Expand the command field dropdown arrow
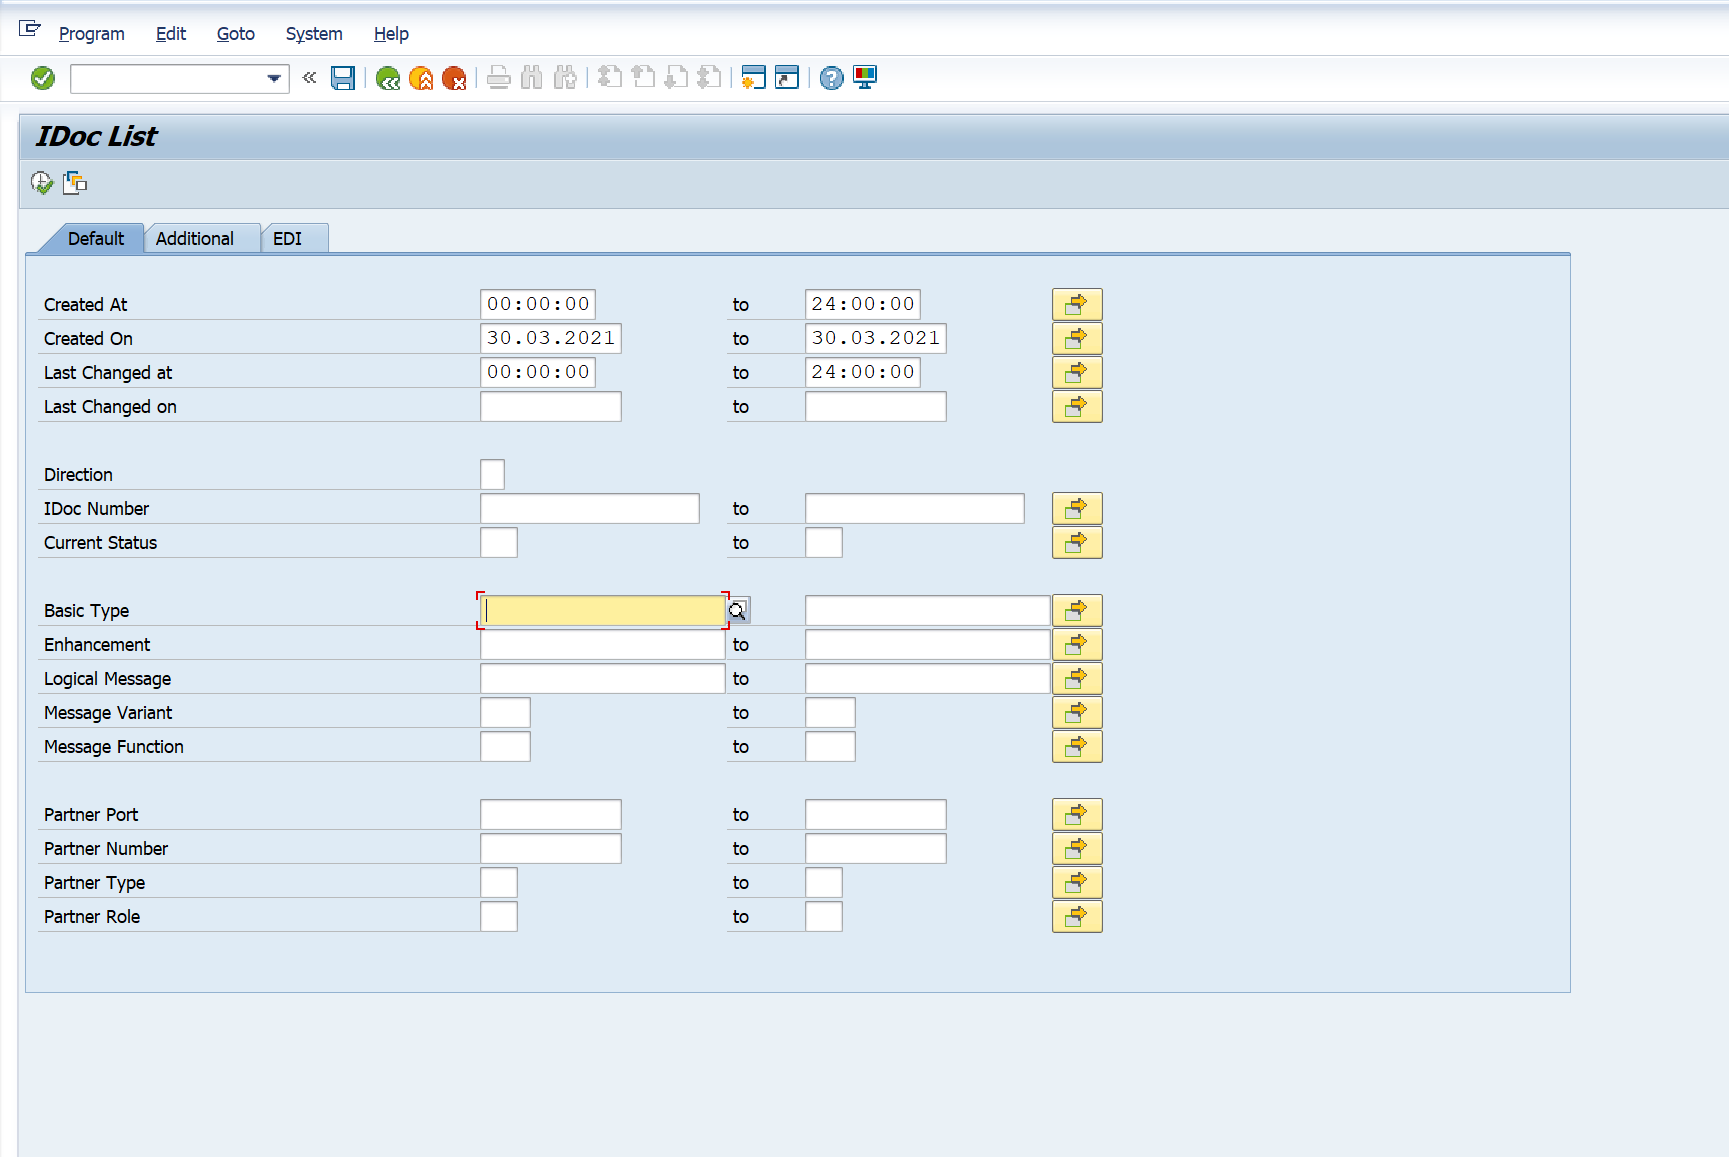 [273, 78]
